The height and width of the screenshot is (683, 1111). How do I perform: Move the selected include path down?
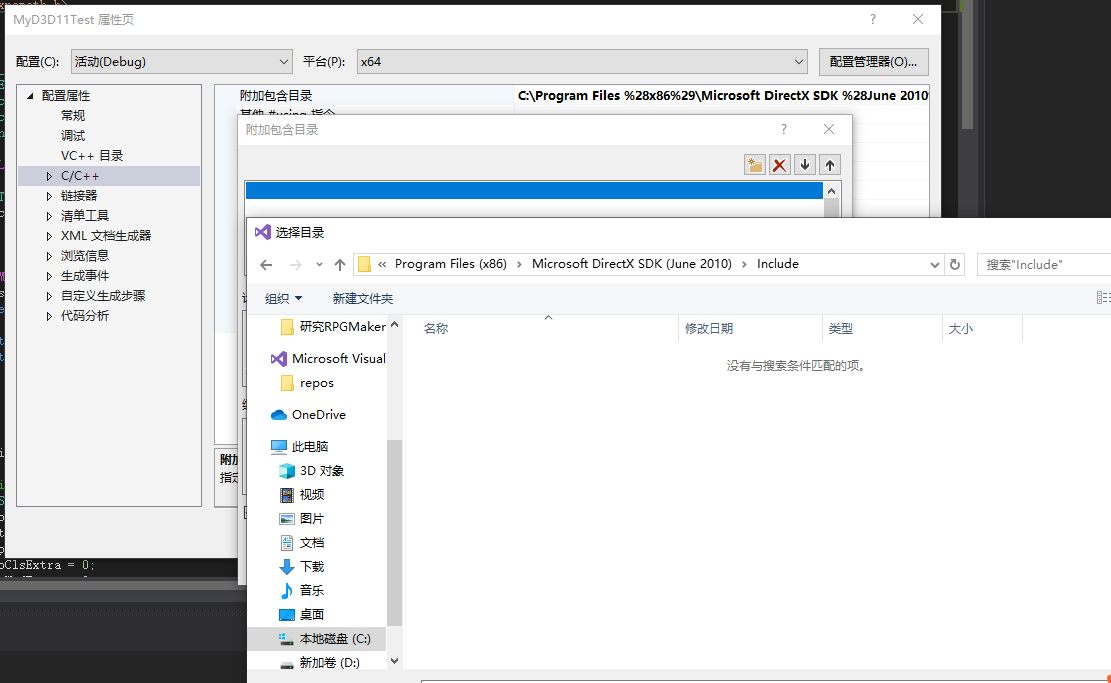pos(804,164)
